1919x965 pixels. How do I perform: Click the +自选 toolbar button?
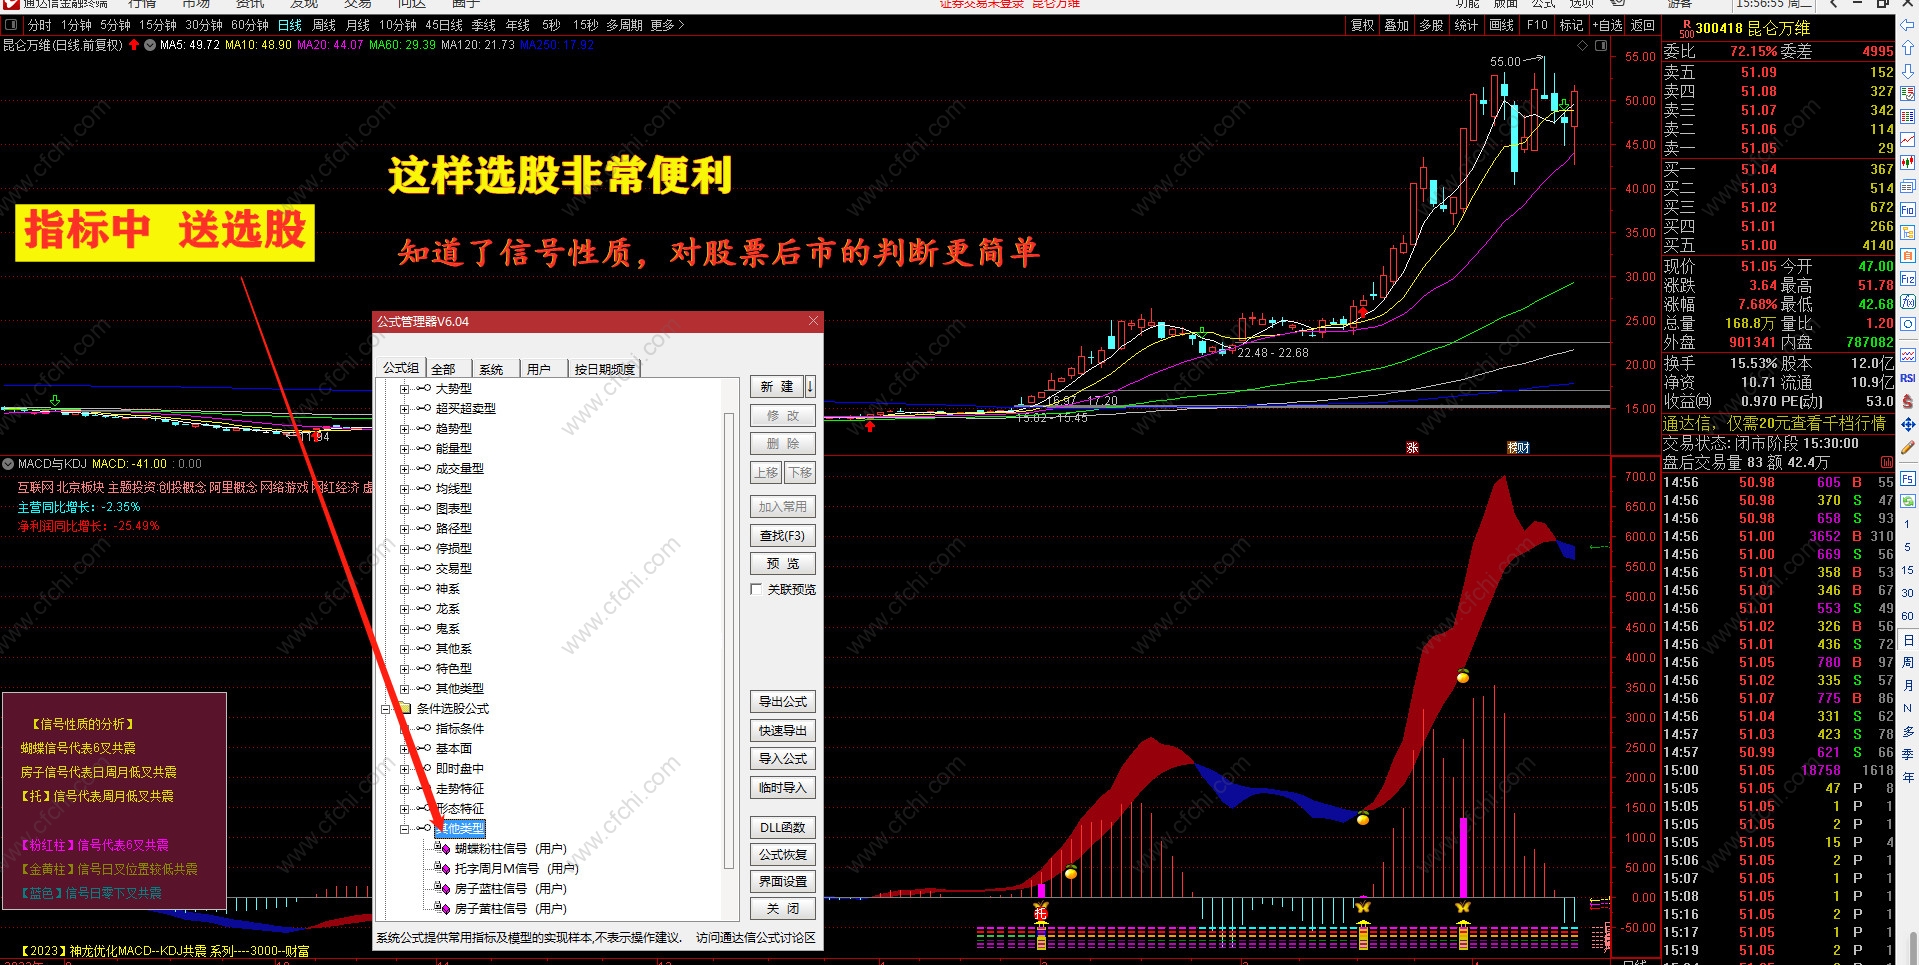1608,25
